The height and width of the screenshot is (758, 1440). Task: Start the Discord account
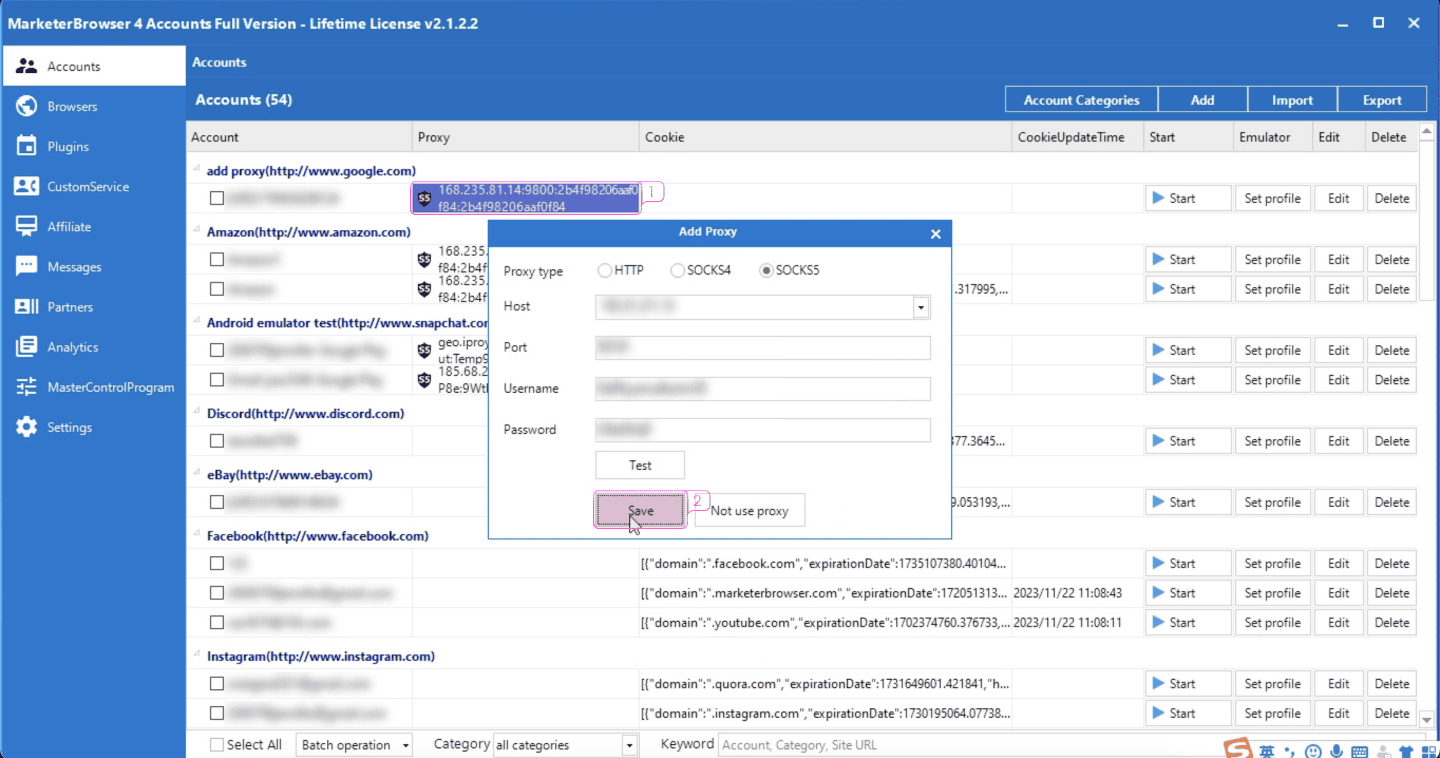tap(1188, 441)
